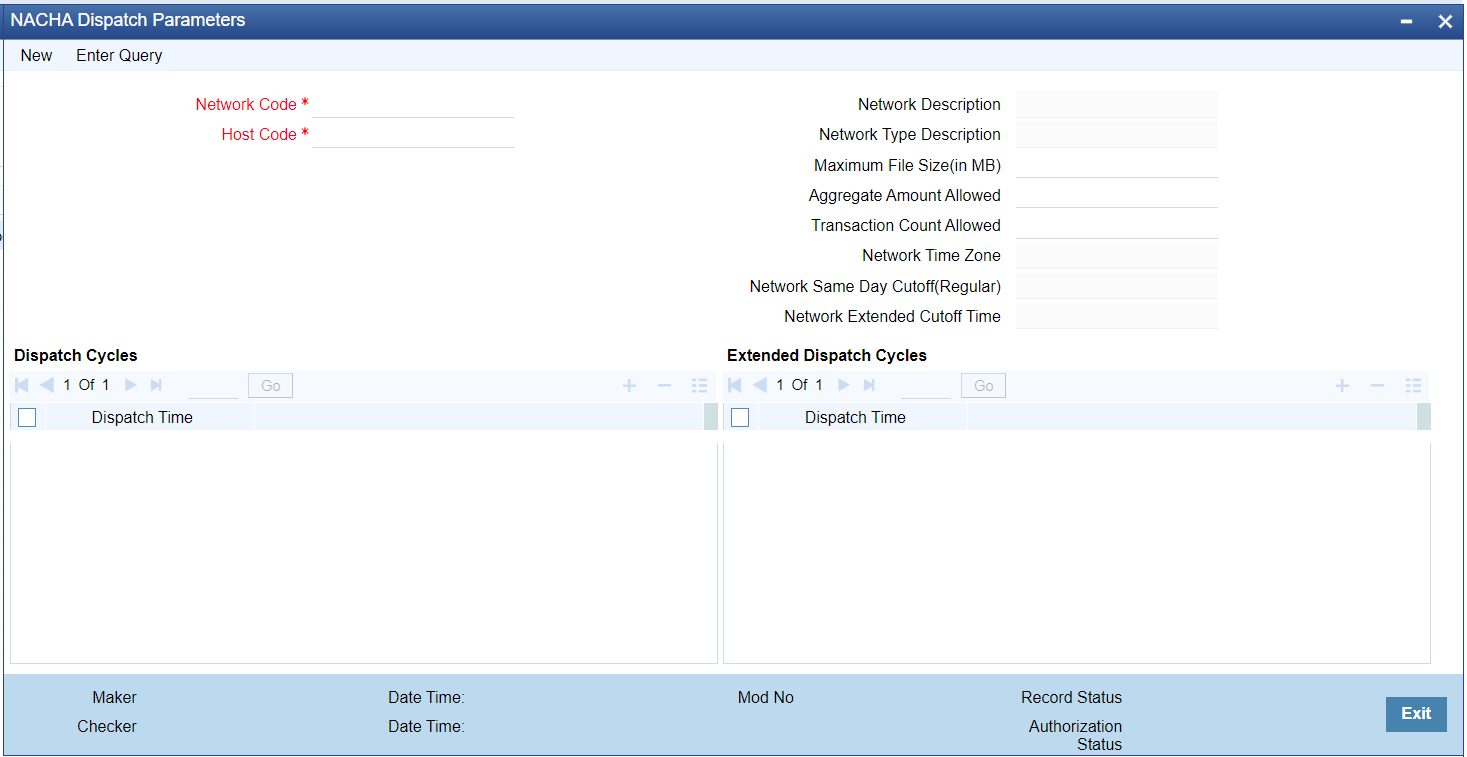Image resolution: width=1467 pixels, height=757 pixels.
Task: Remove row from Extended Dispatch Cycles grid
Action: coord(1377,385)
